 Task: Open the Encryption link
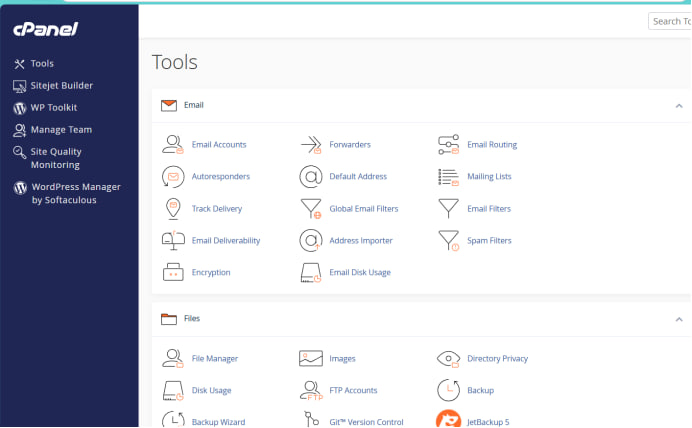211,272
